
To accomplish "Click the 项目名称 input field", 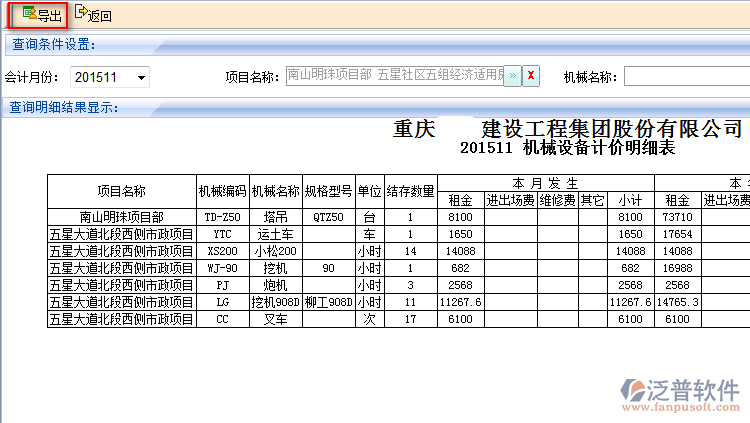I will click(394, 76).
